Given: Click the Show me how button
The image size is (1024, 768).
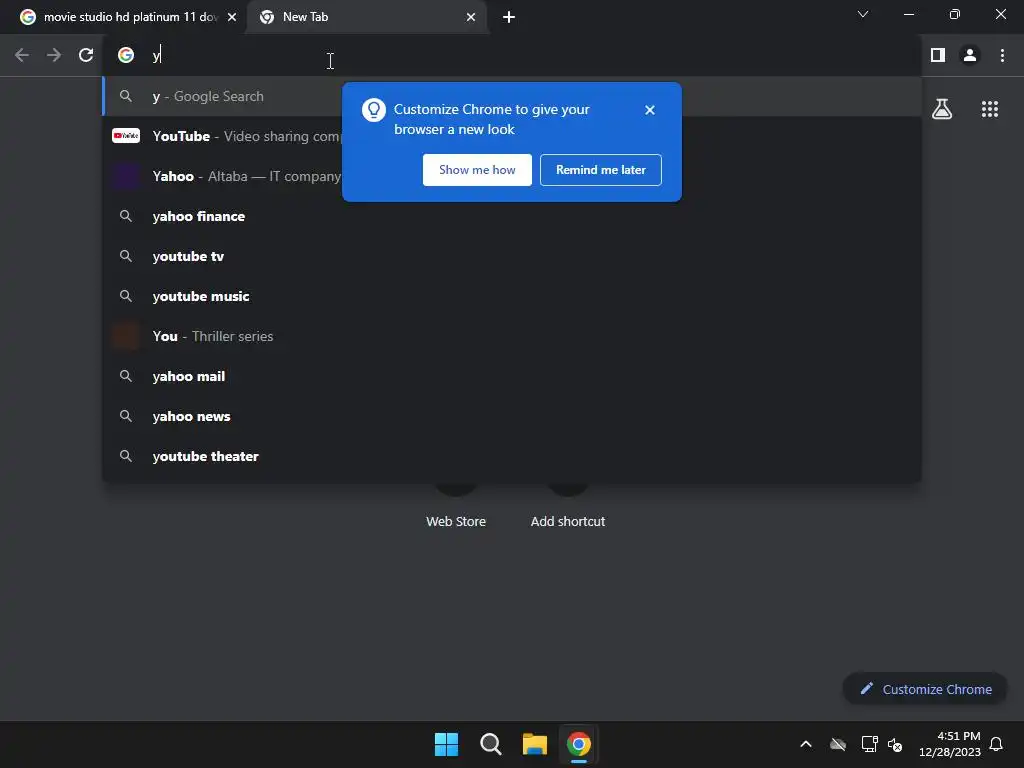Looking at the screenshot, I should tap(477, 170).
